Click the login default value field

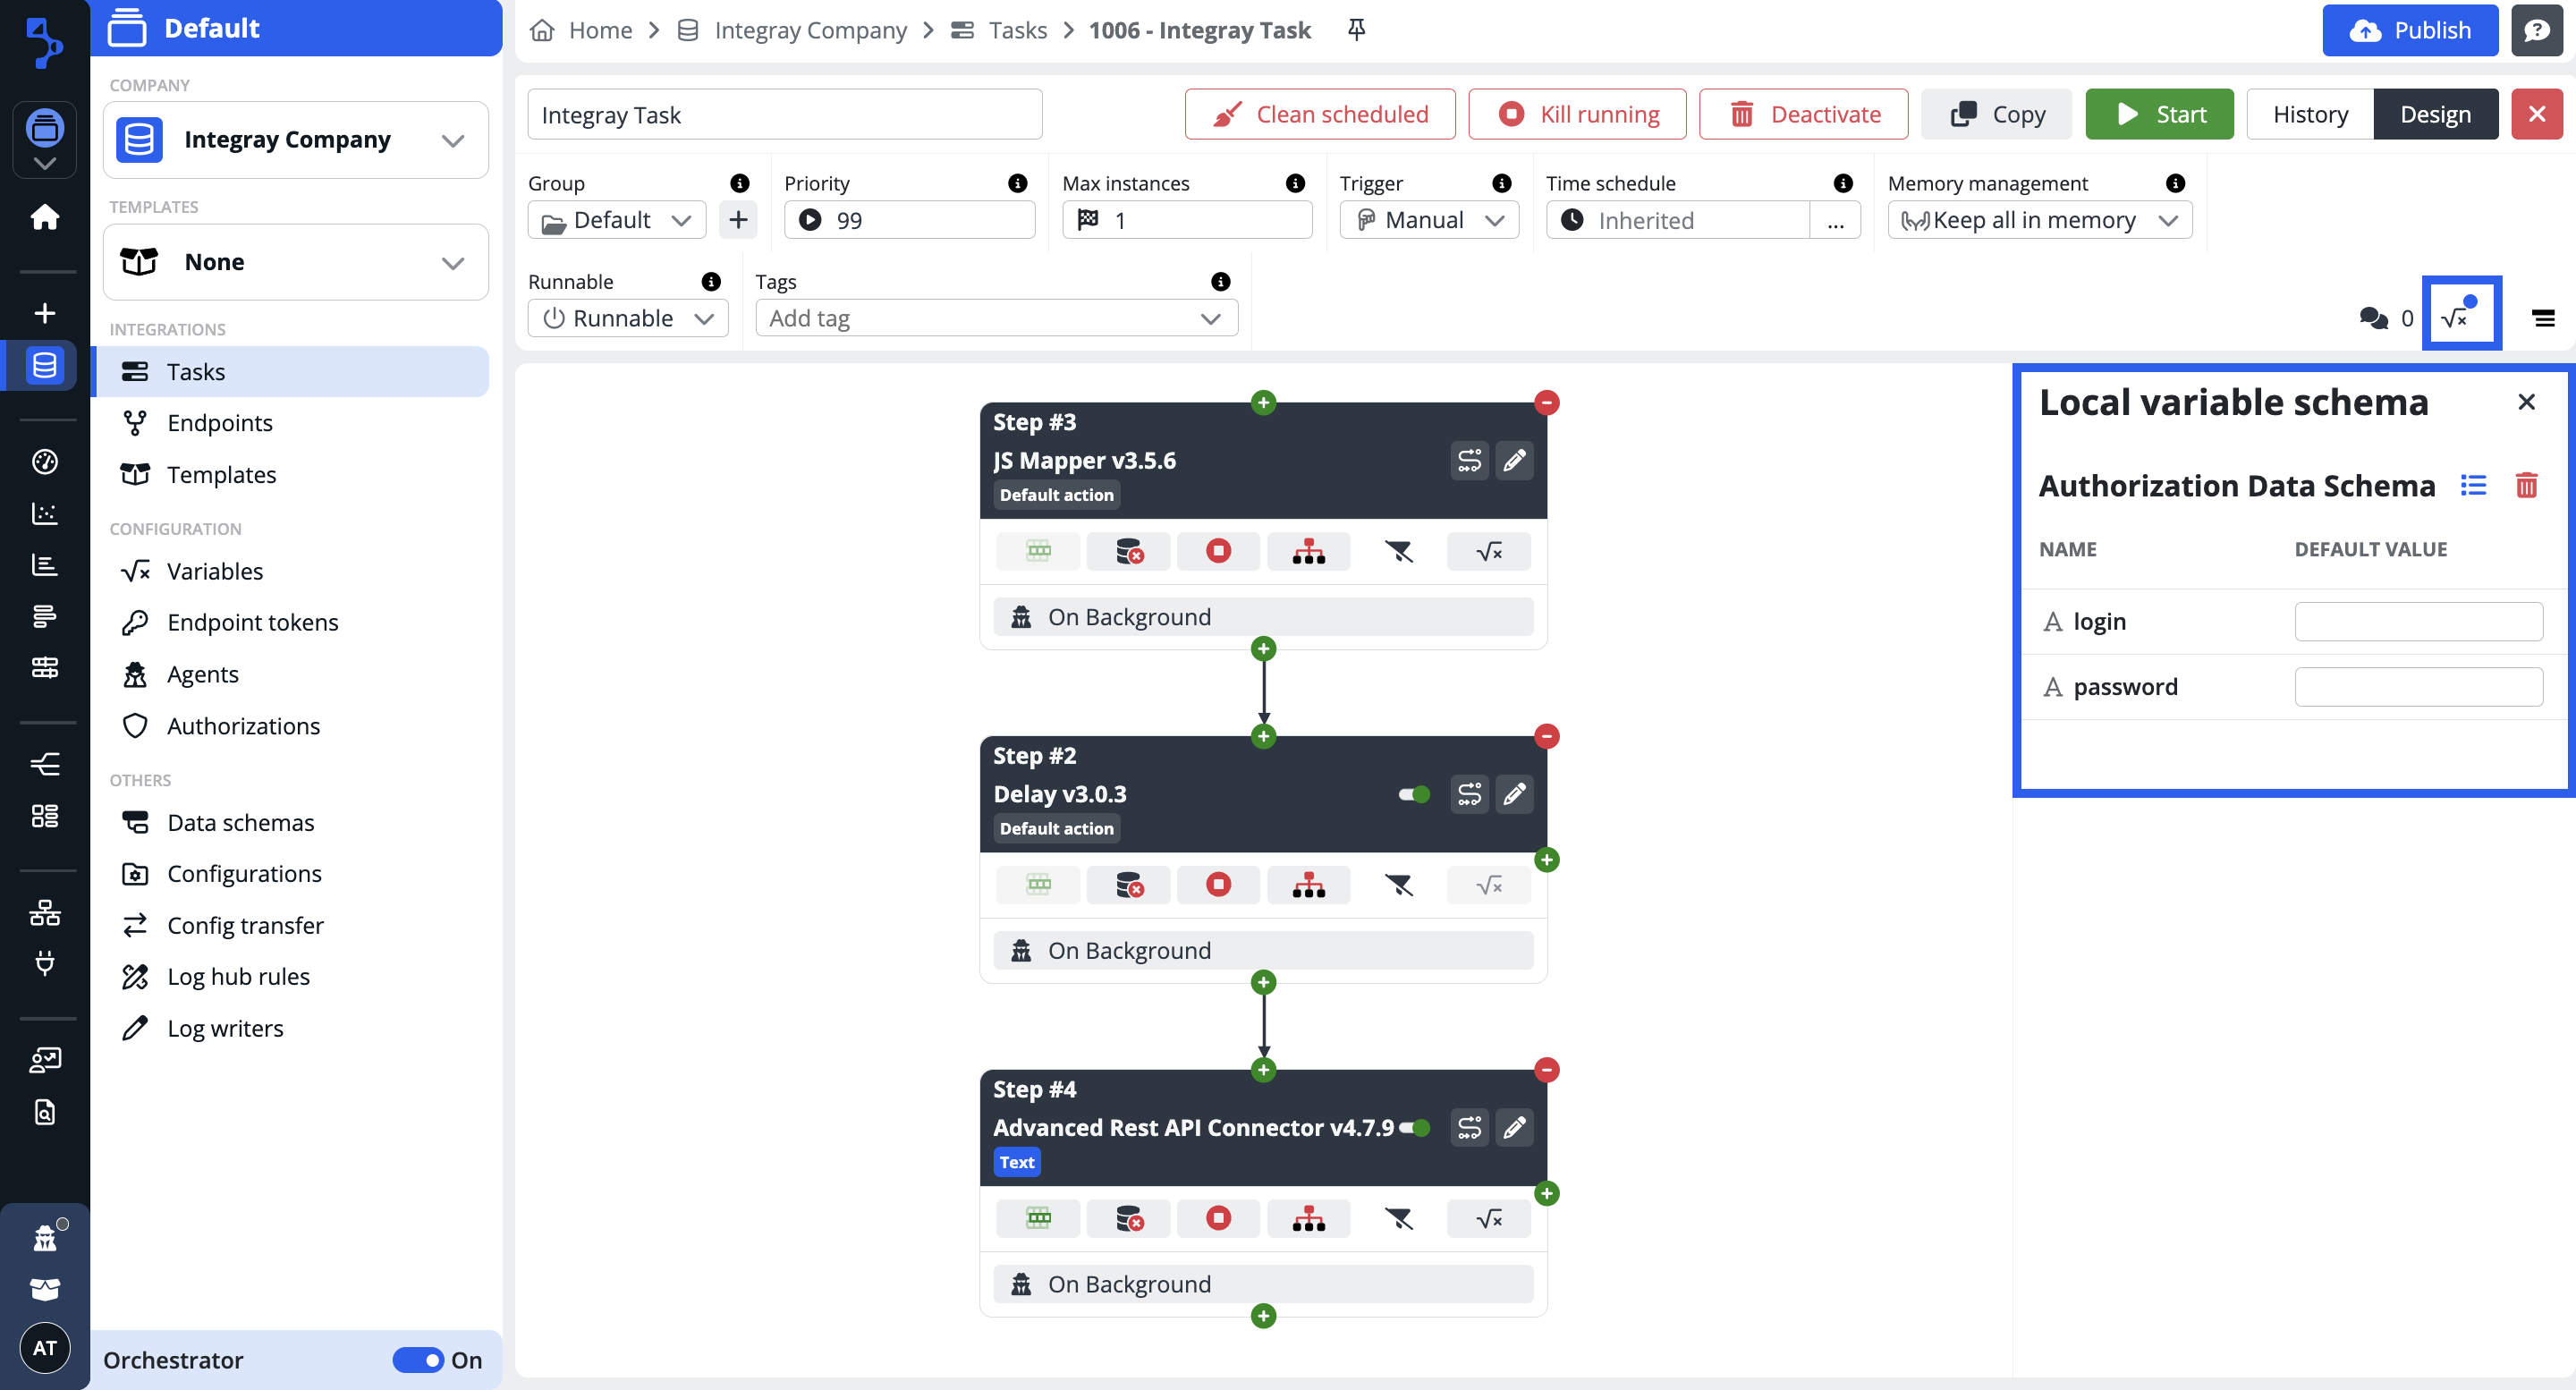[x=2417, y=622]
